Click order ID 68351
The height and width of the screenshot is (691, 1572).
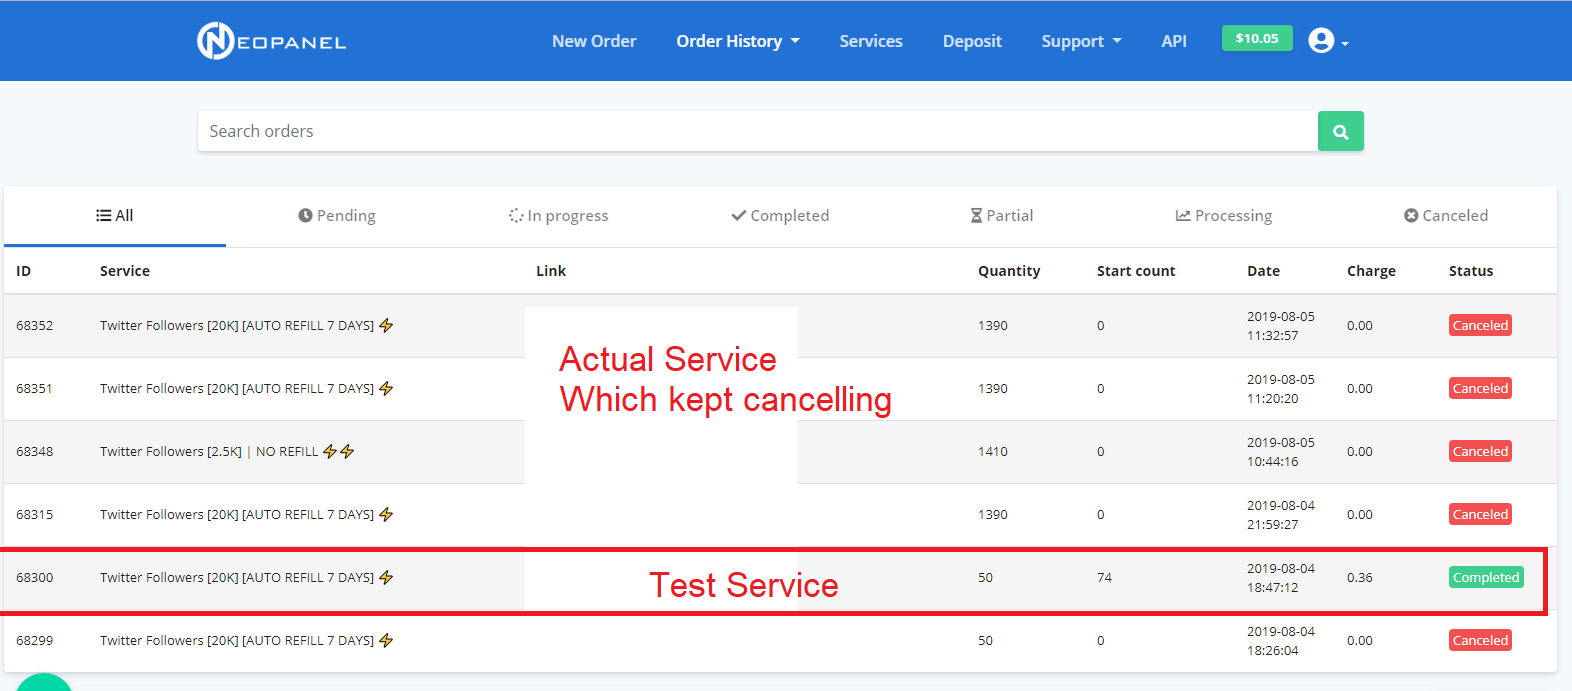[34, 389]
